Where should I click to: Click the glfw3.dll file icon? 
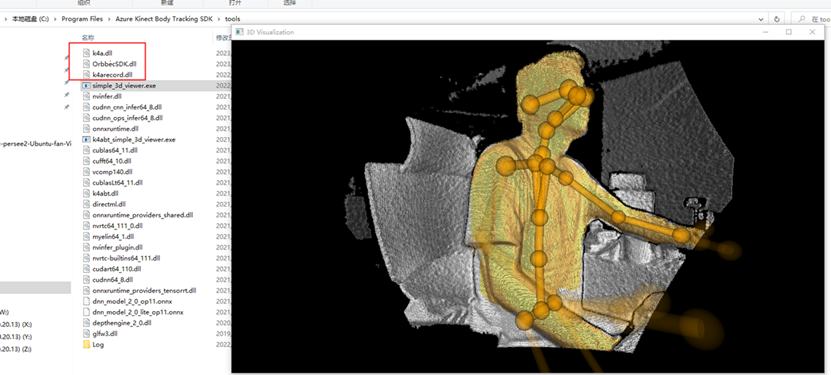click(87, 334)
